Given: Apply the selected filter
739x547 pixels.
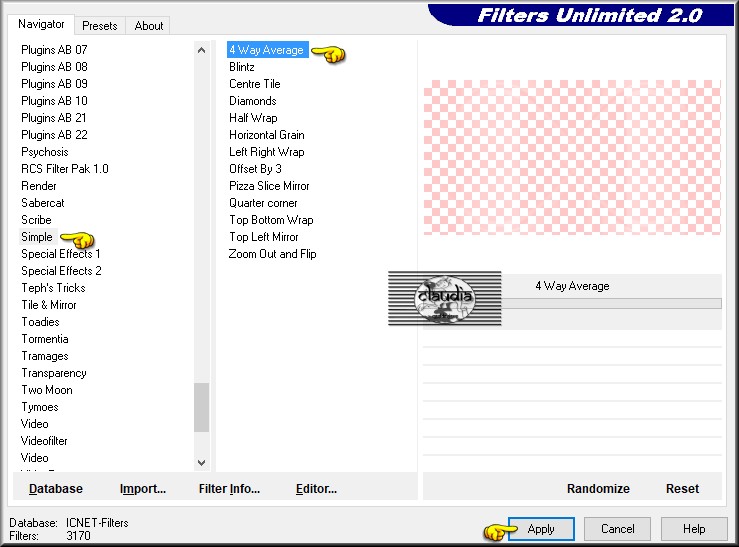Looking at the screenshot, I should pos(541,529).
